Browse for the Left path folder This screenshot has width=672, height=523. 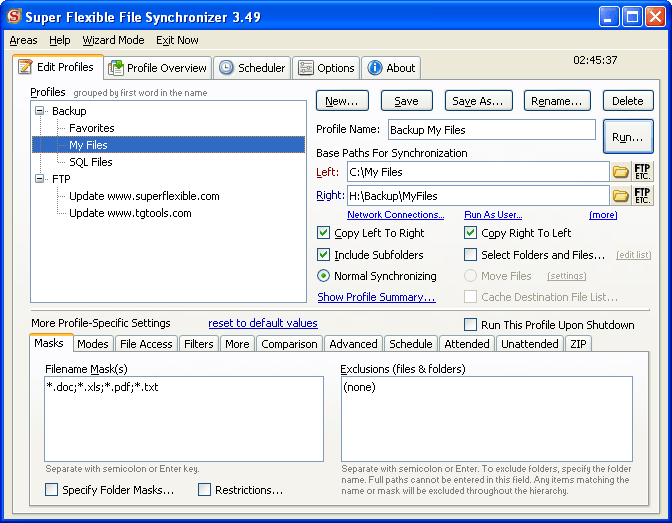click(621, 172)
